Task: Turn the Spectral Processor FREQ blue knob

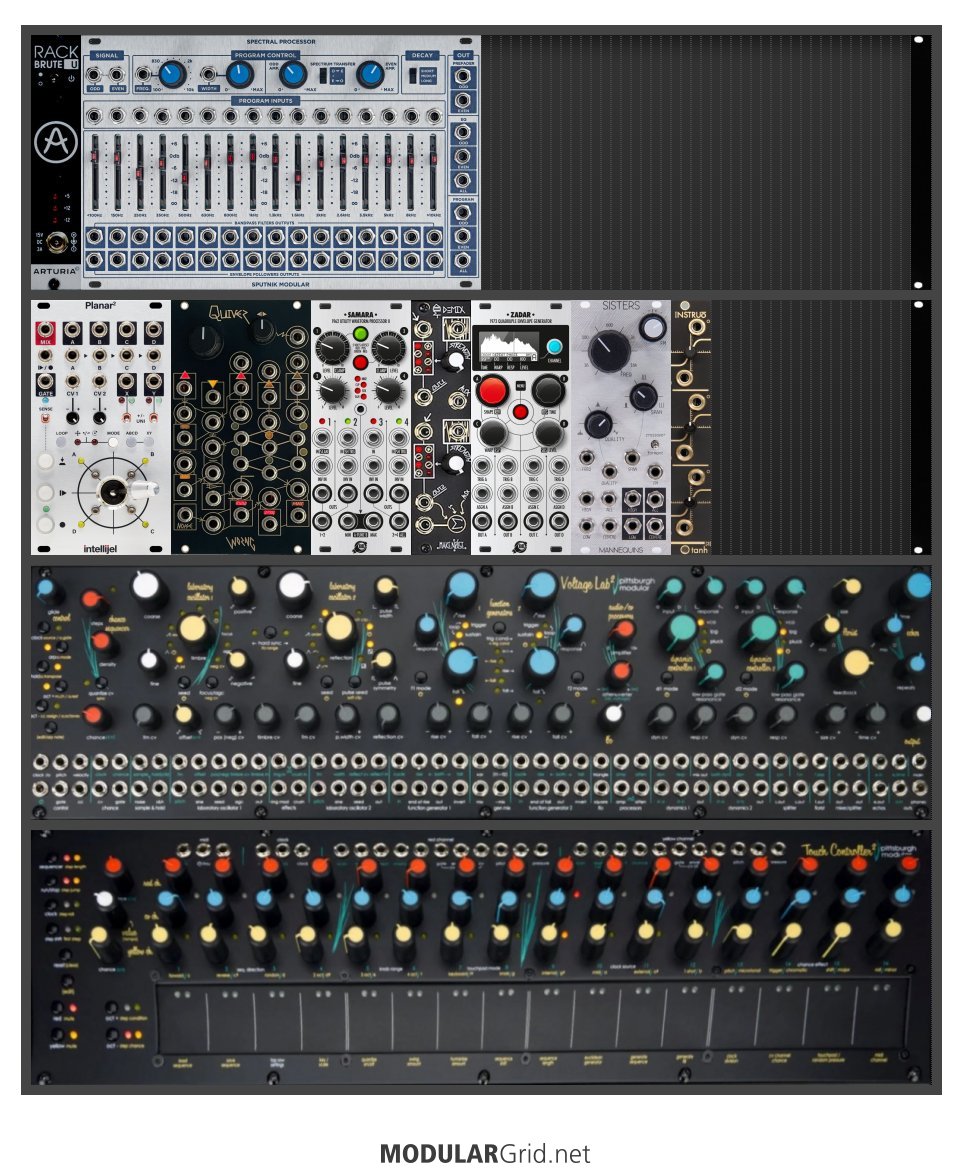Action: tap(172, 74)
